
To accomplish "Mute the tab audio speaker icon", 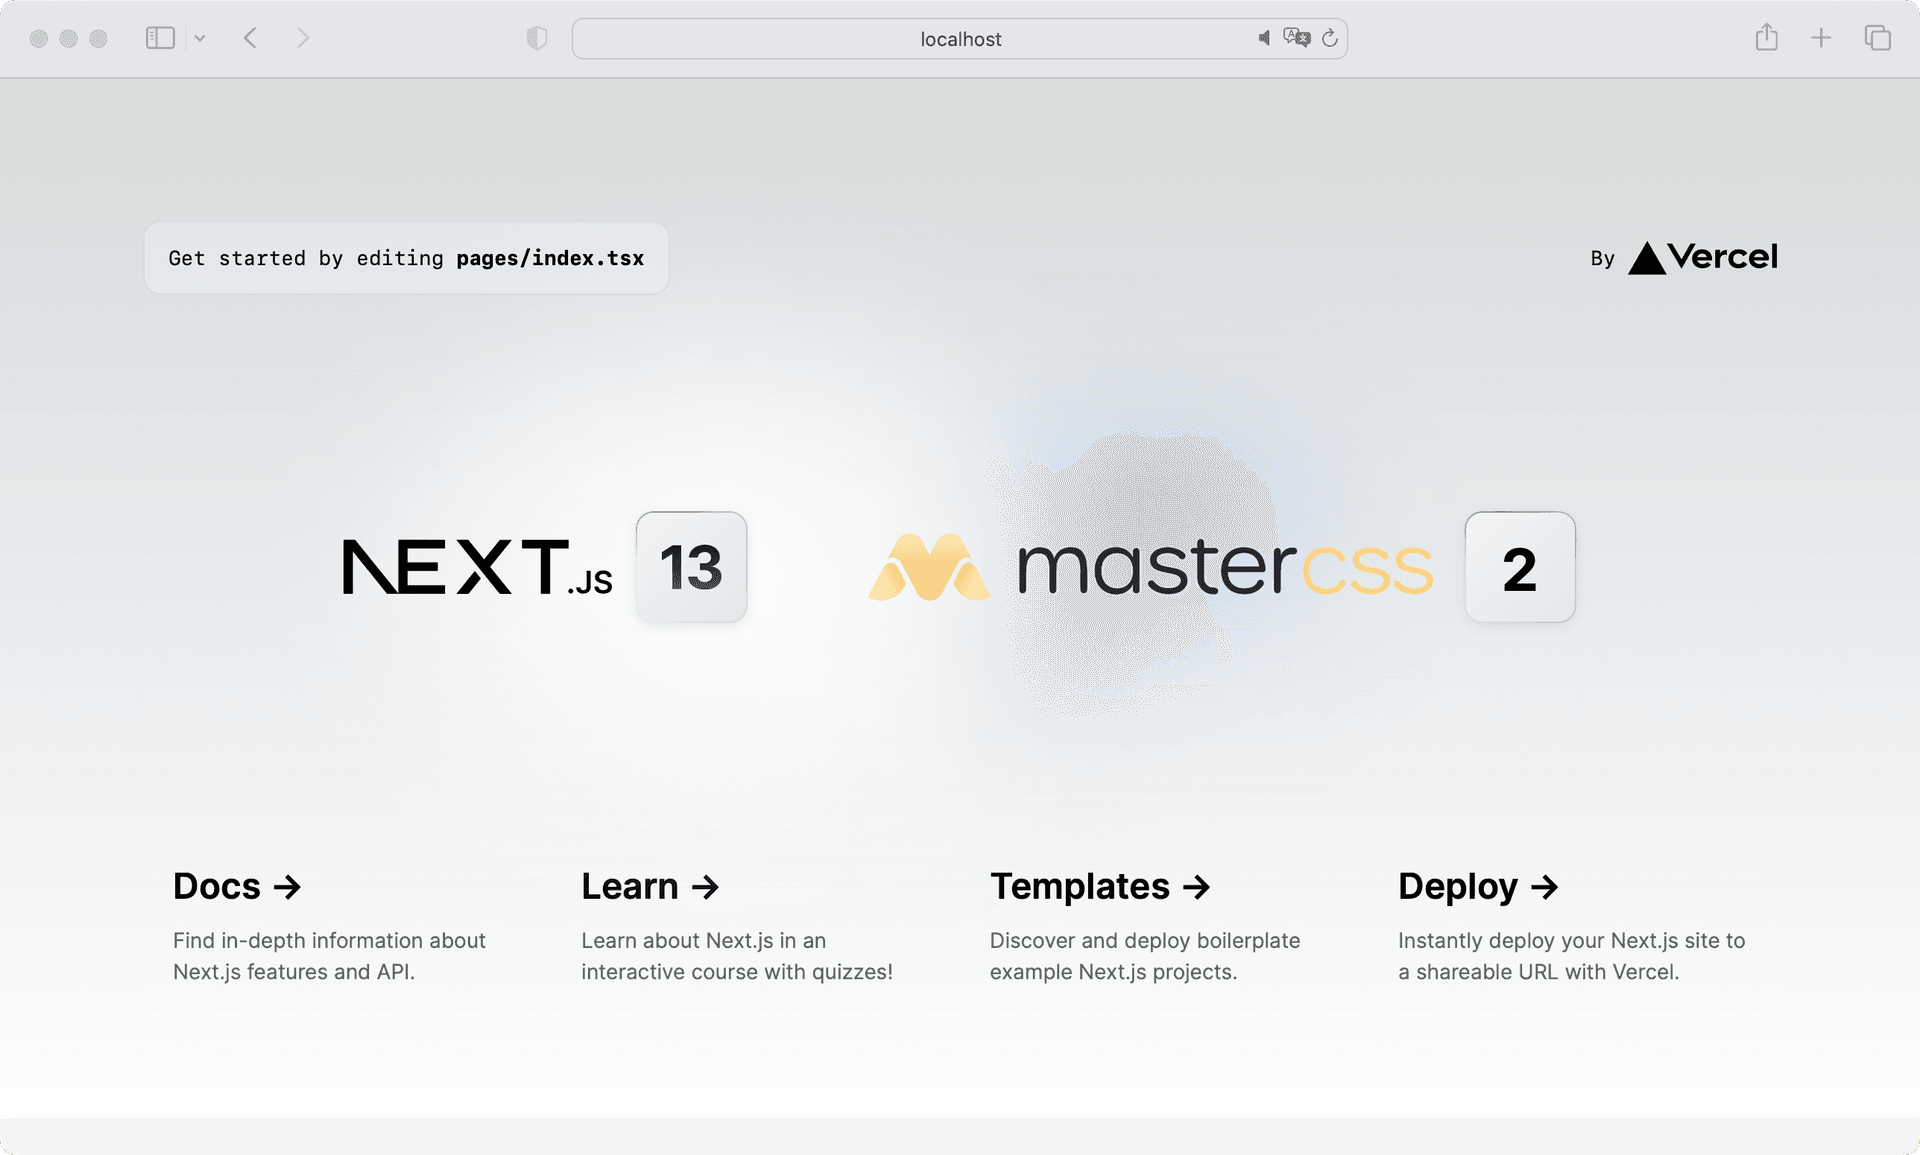I will tap(1264, 38).
